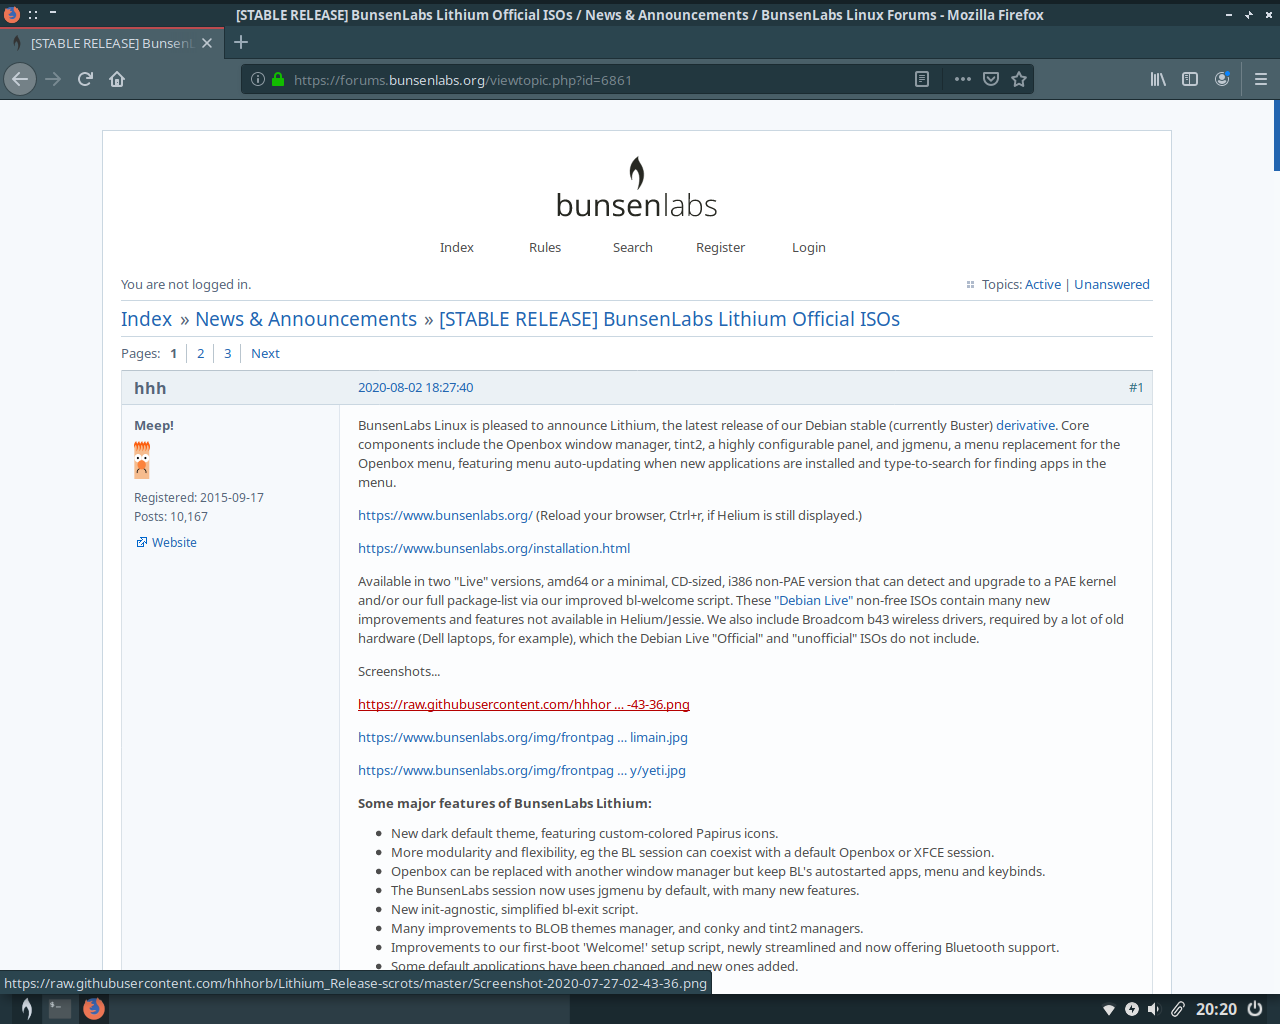The height and width of the screenshot is (1024, 1280).
Task: Open Firefox account icon
Action: point(1222,79)
